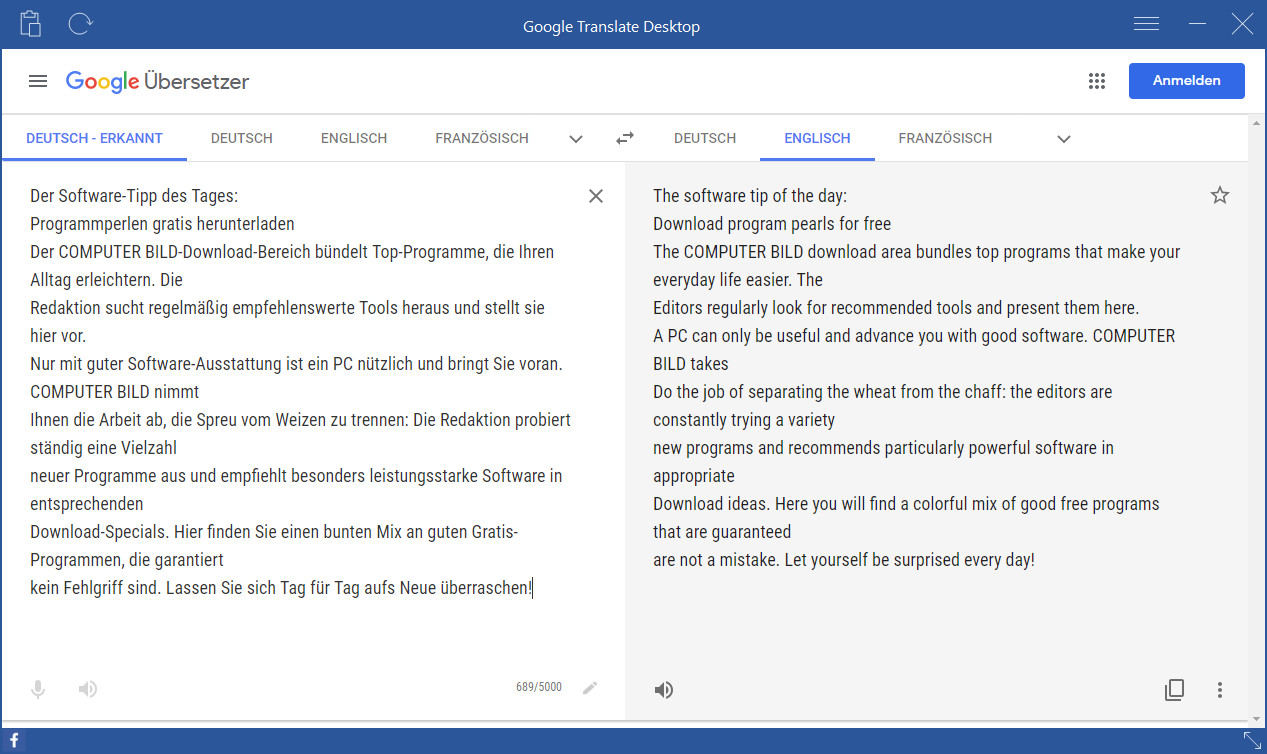1267x754 pixels.
Task: Select the Deutsch - Erkannt source tab
Action: (x=94, y=138)
